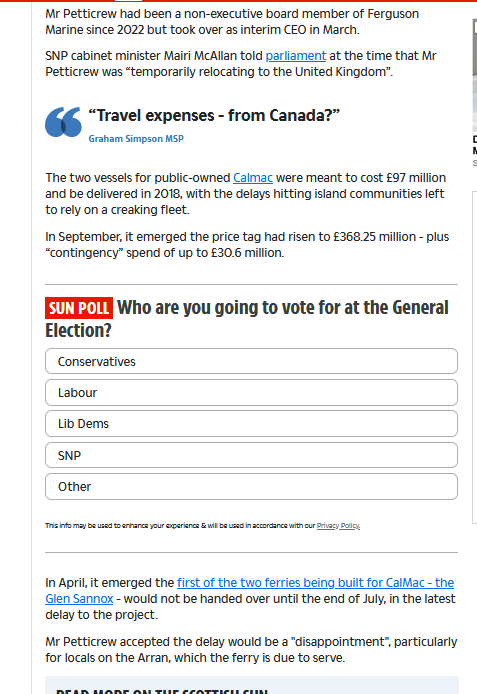Image resolution: width=477 pixels, height=694 pixels.
Task: Click the blue quotation marks icon
Action: 63,122
